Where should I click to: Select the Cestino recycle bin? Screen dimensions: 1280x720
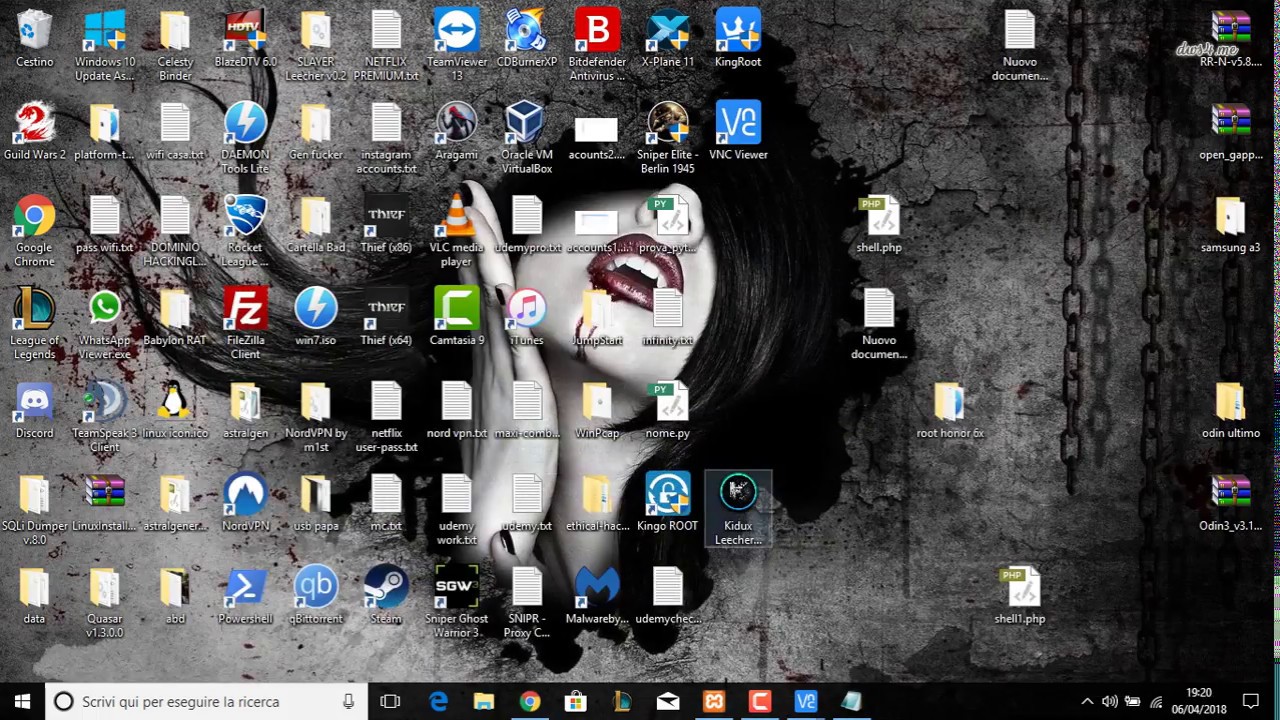coord(34,38)
